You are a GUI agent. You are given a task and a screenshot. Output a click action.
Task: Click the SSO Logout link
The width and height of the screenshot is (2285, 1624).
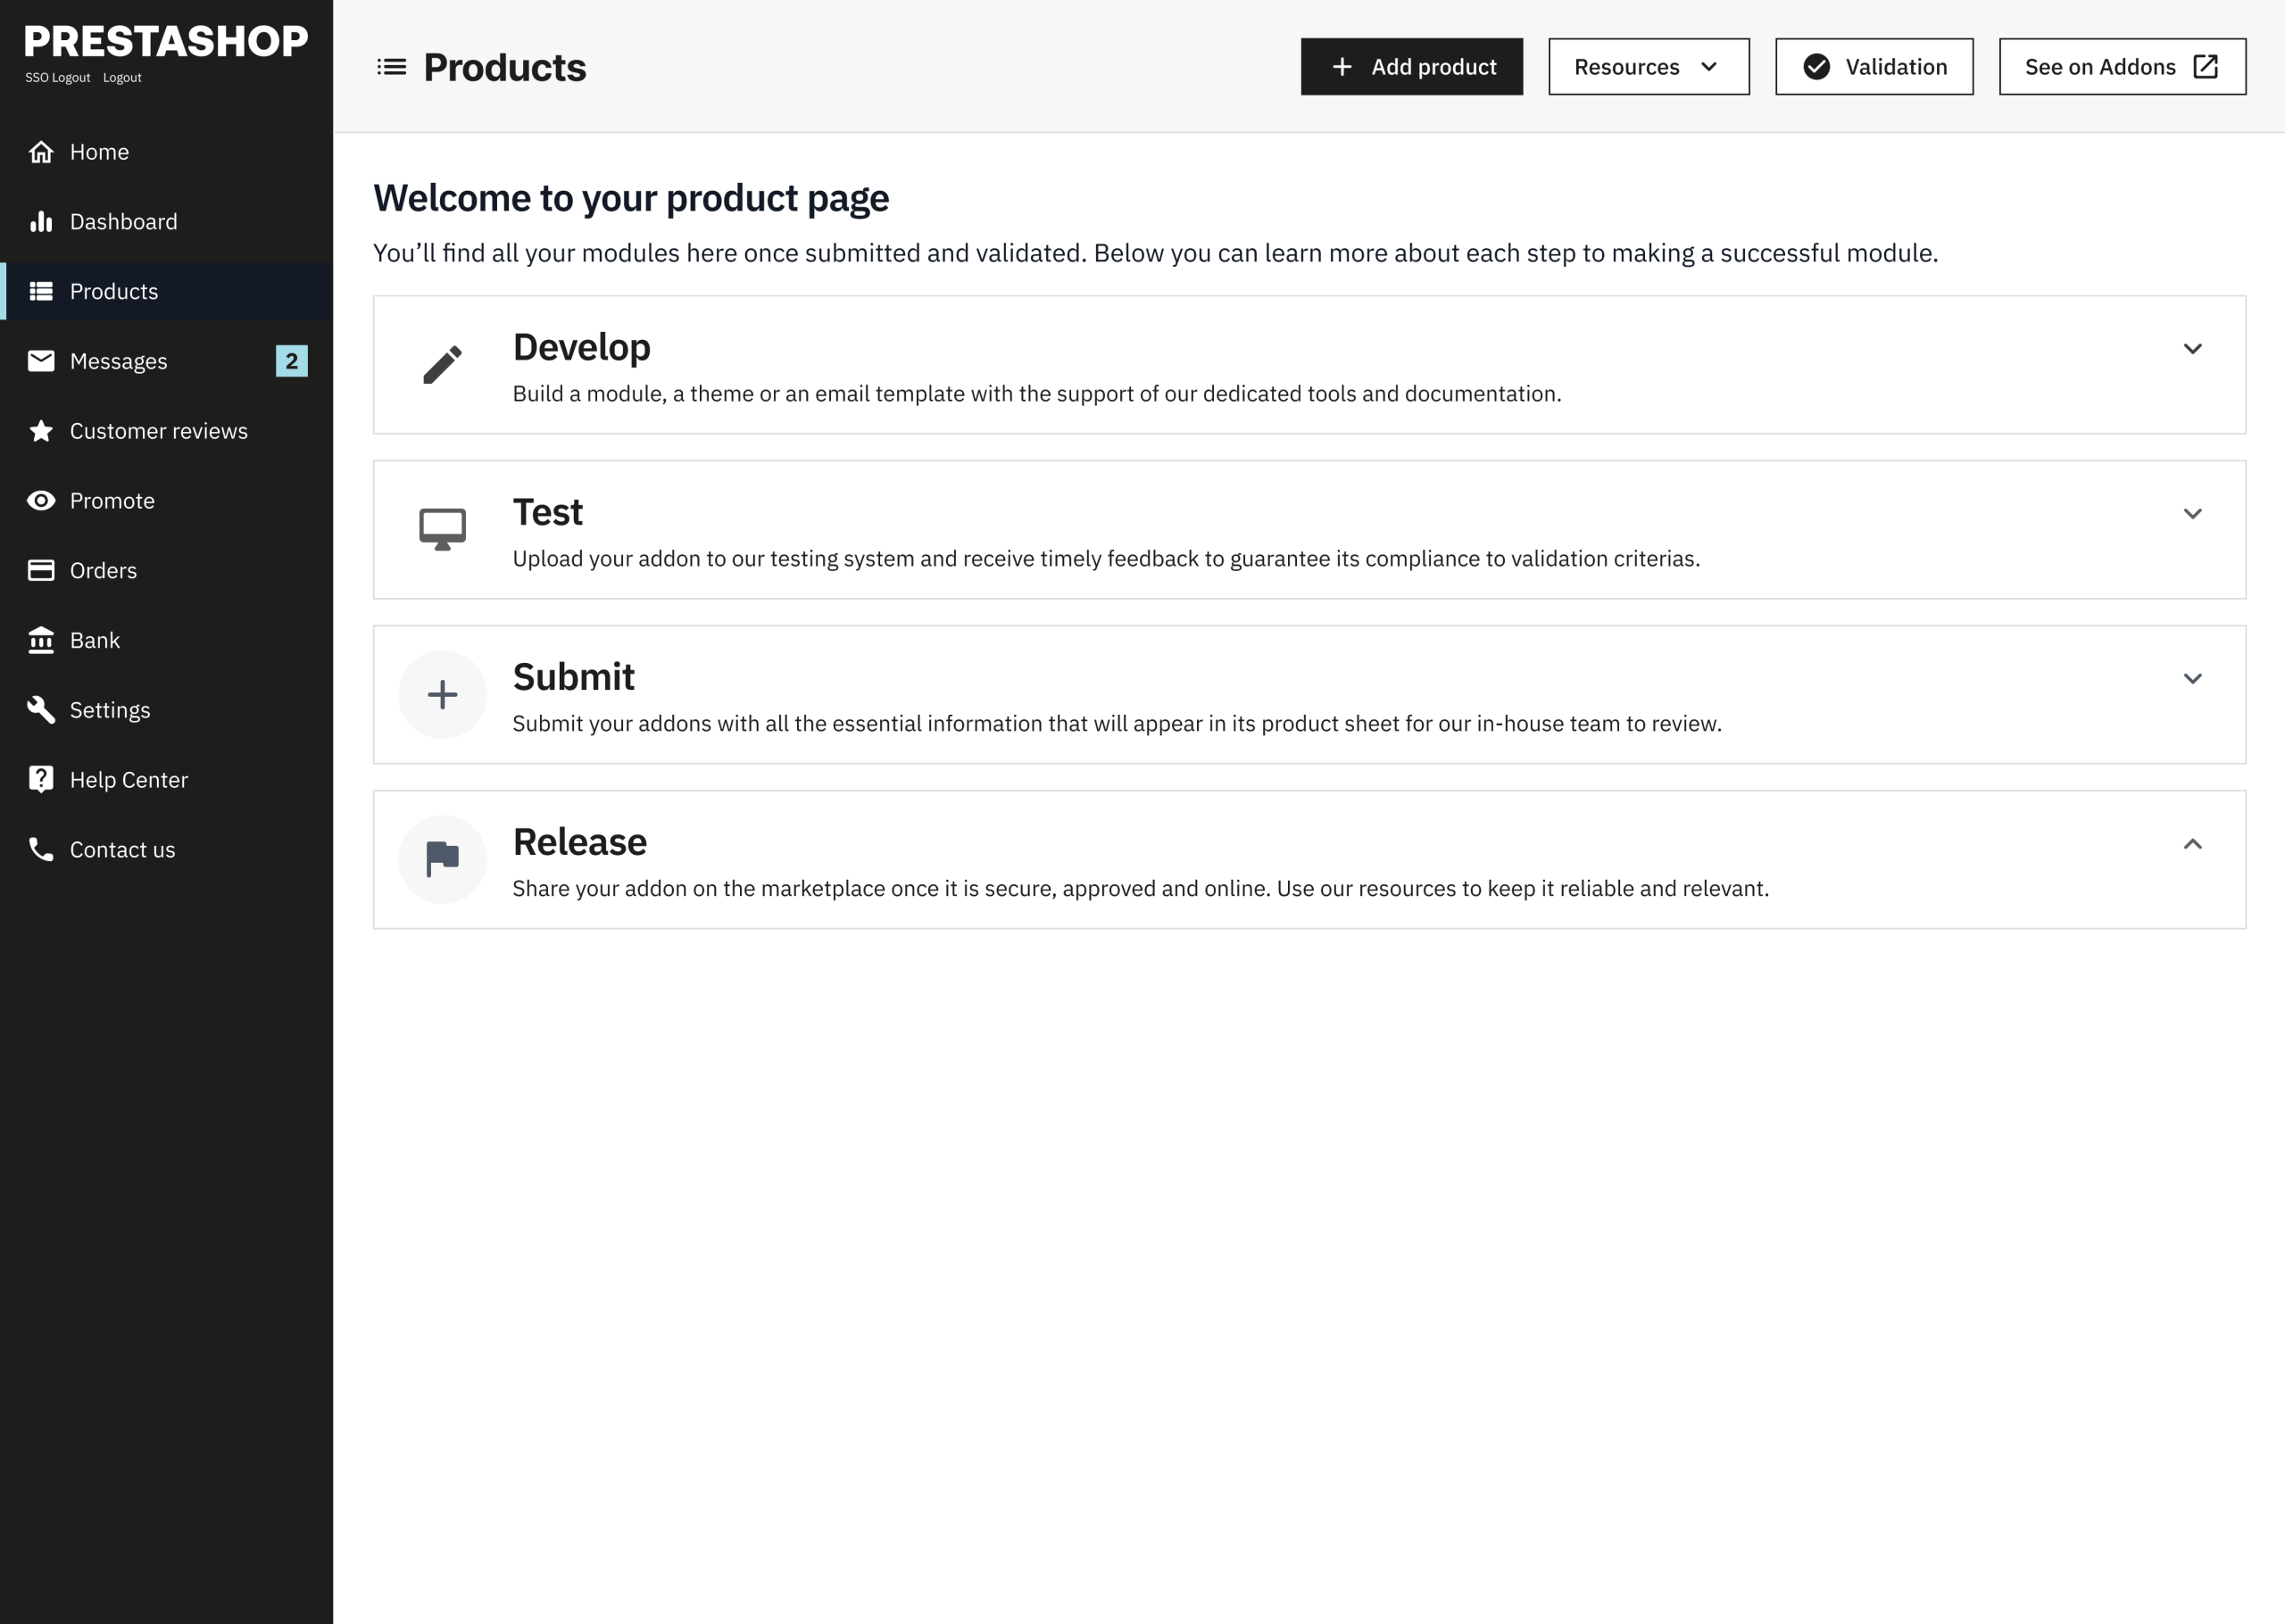click(57, 78)
